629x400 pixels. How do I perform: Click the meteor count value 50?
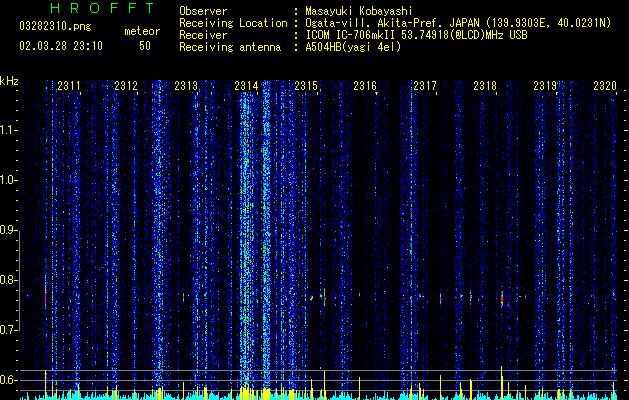click(145, 46)
